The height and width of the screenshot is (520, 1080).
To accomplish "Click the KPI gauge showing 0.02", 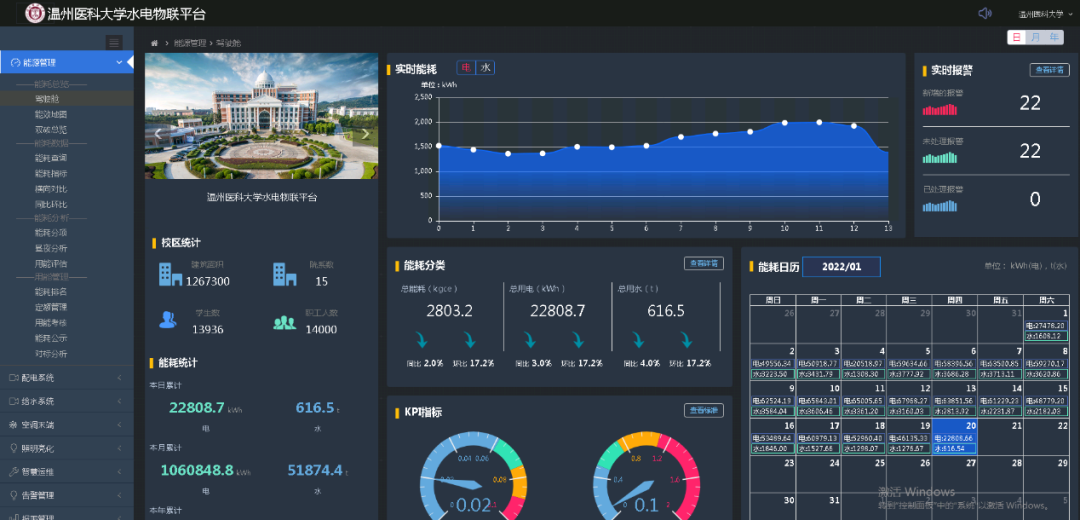I will pyautogui.click(x=473, y=475).
